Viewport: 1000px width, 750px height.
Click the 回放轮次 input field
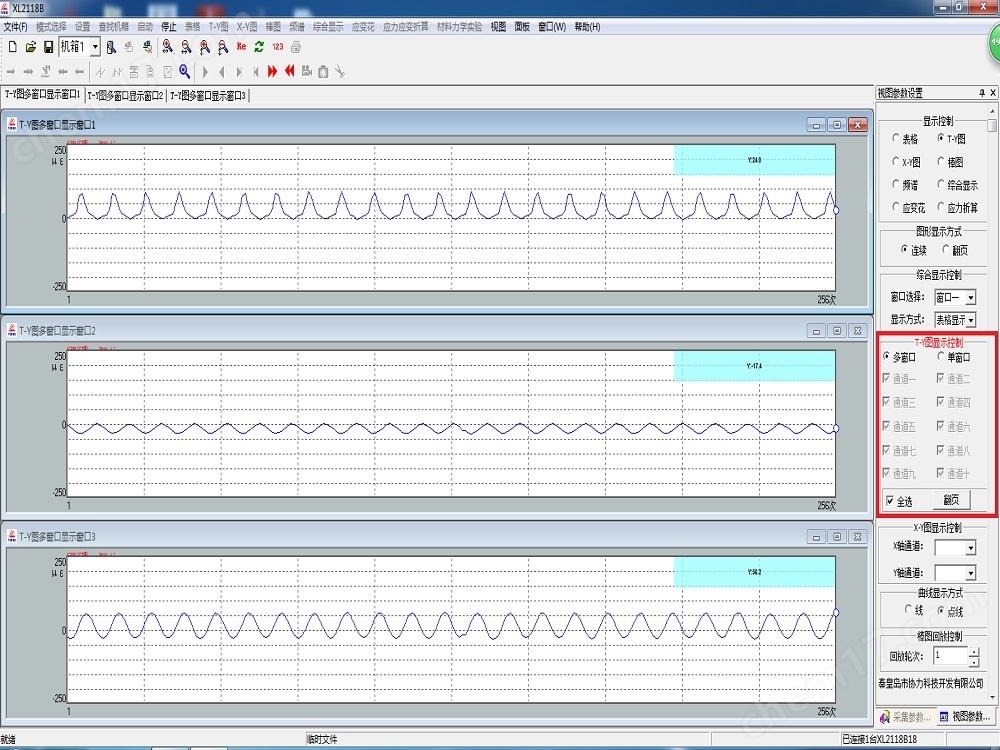pyautogui.click(x=950, y=656)
